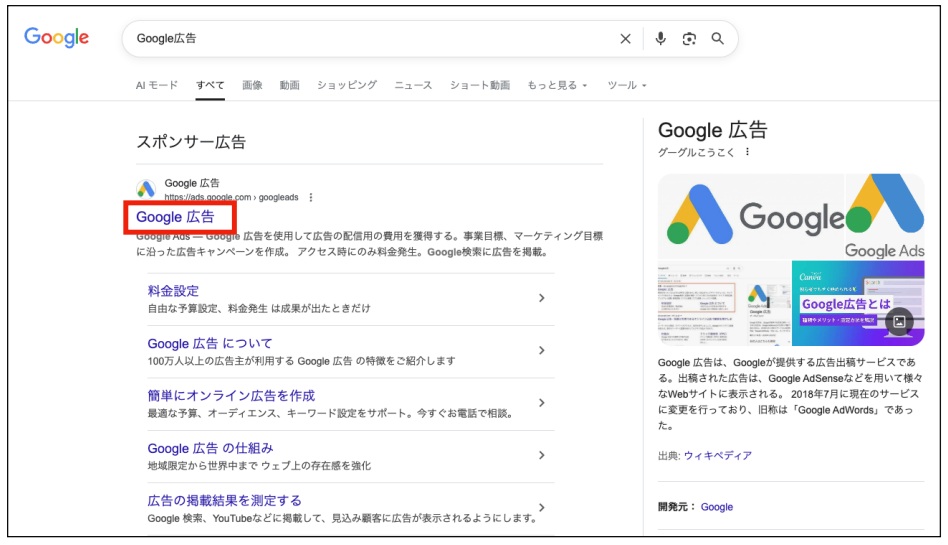
Task: Click the magnifying glass search icon
Action: (x=717, y=39)
